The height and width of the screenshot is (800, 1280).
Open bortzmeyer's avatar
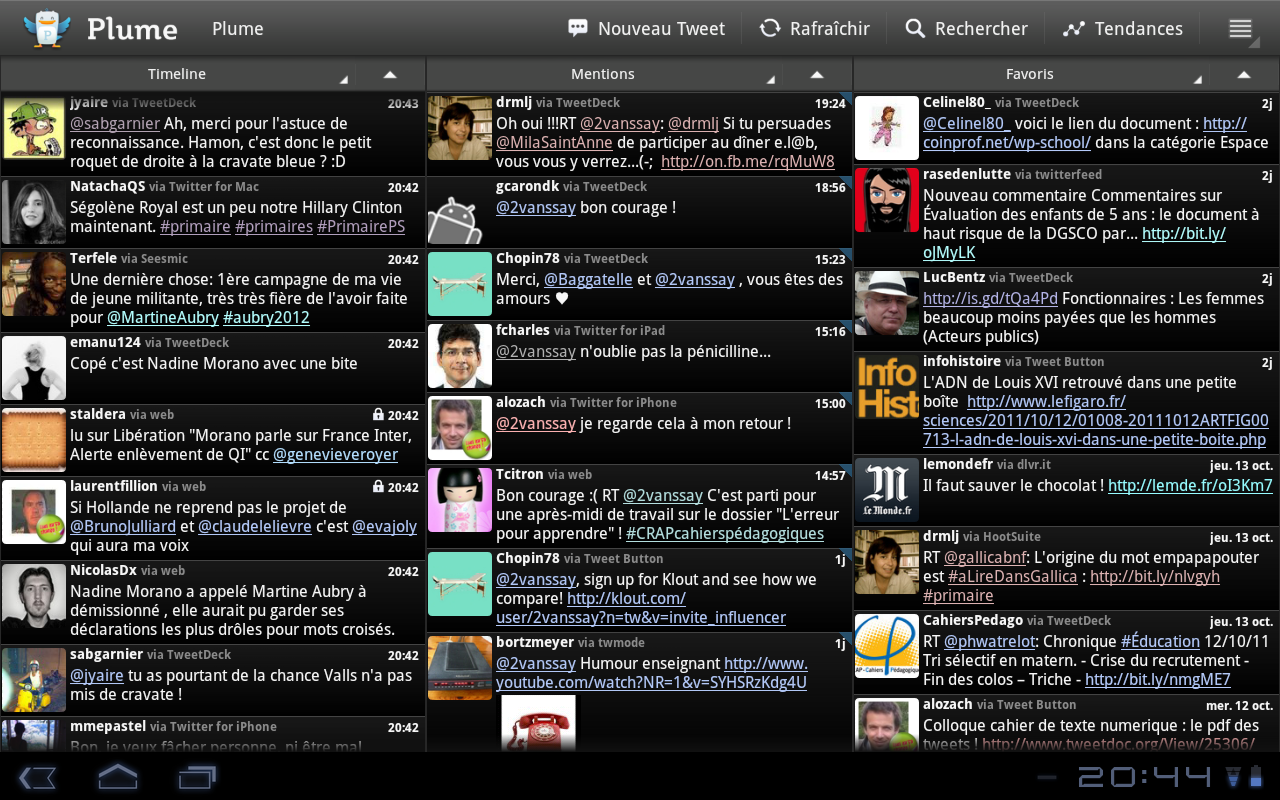460,668
